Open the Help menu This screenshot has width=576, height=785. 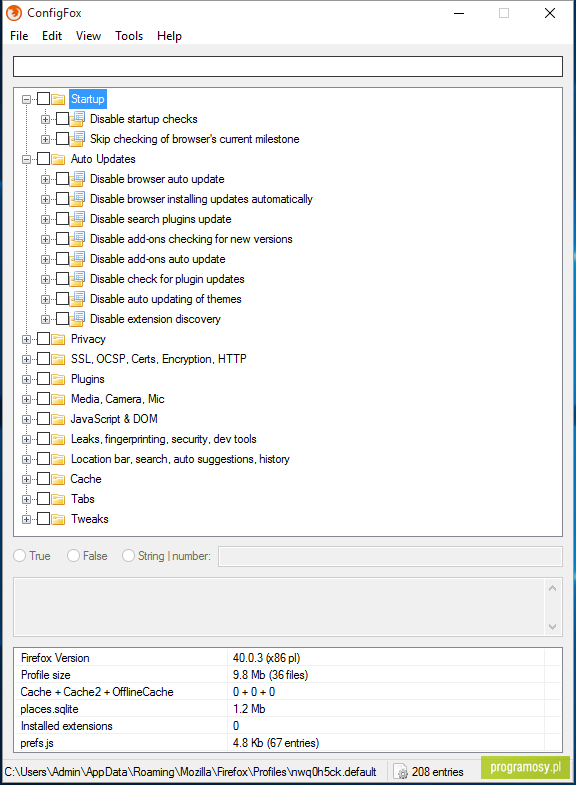[x=169, y=36]
